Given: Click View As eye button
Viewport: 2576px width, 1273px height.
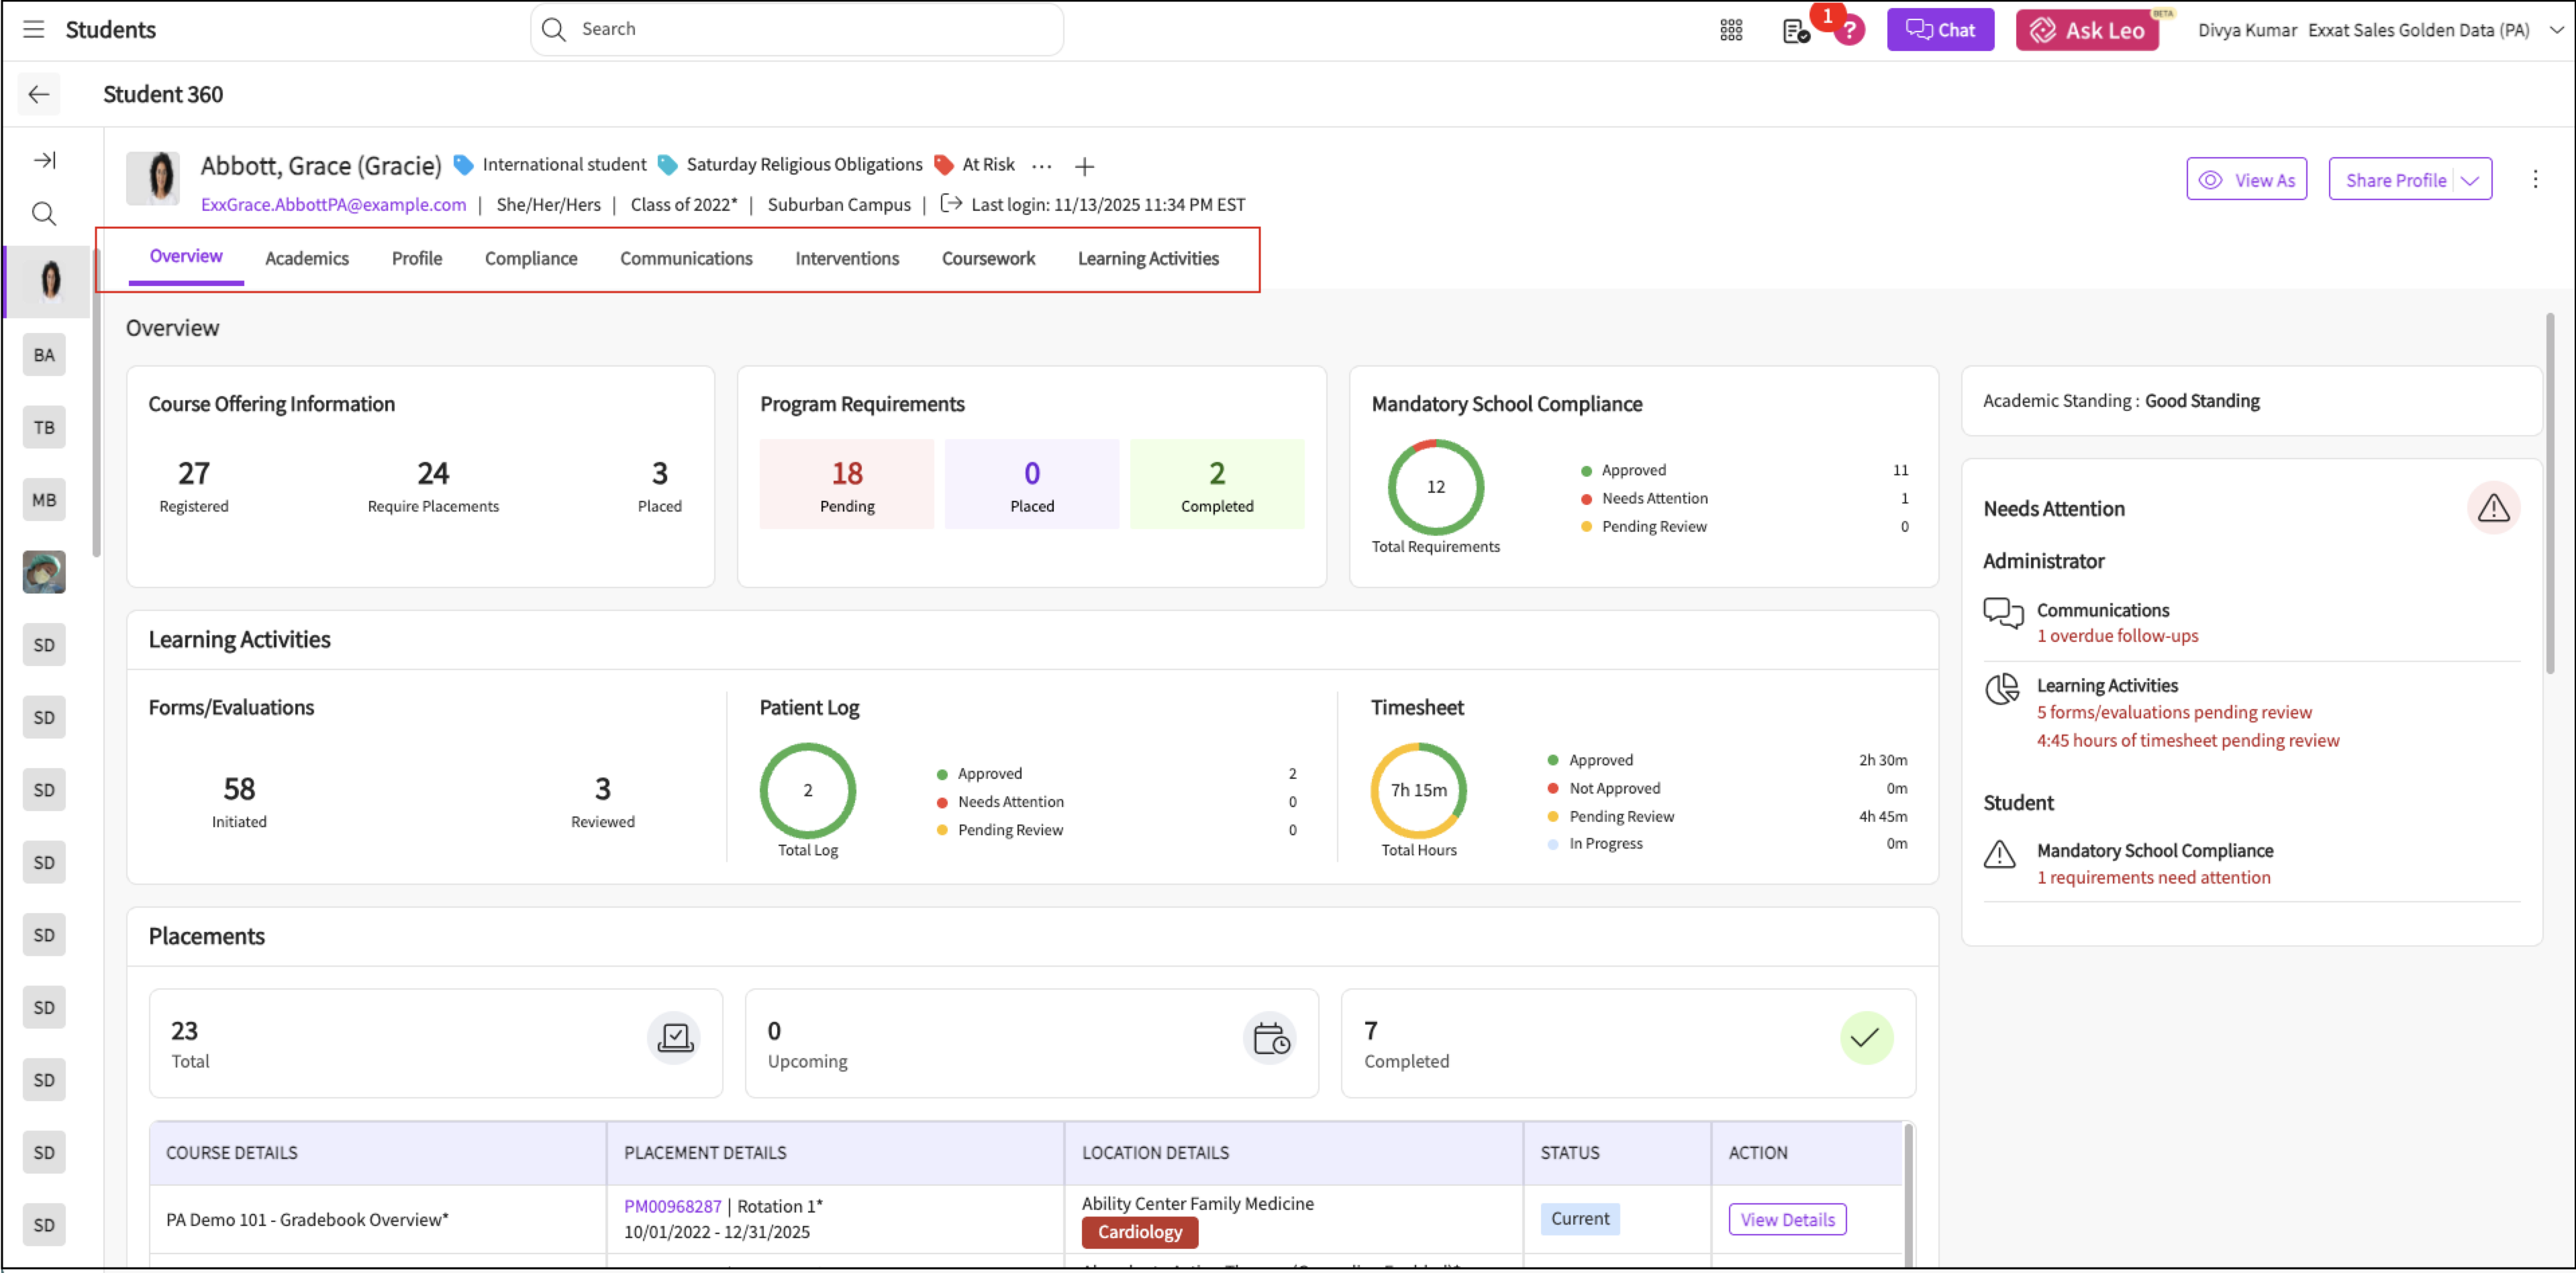Looking at the screenshot, I should coord(2246,180).
